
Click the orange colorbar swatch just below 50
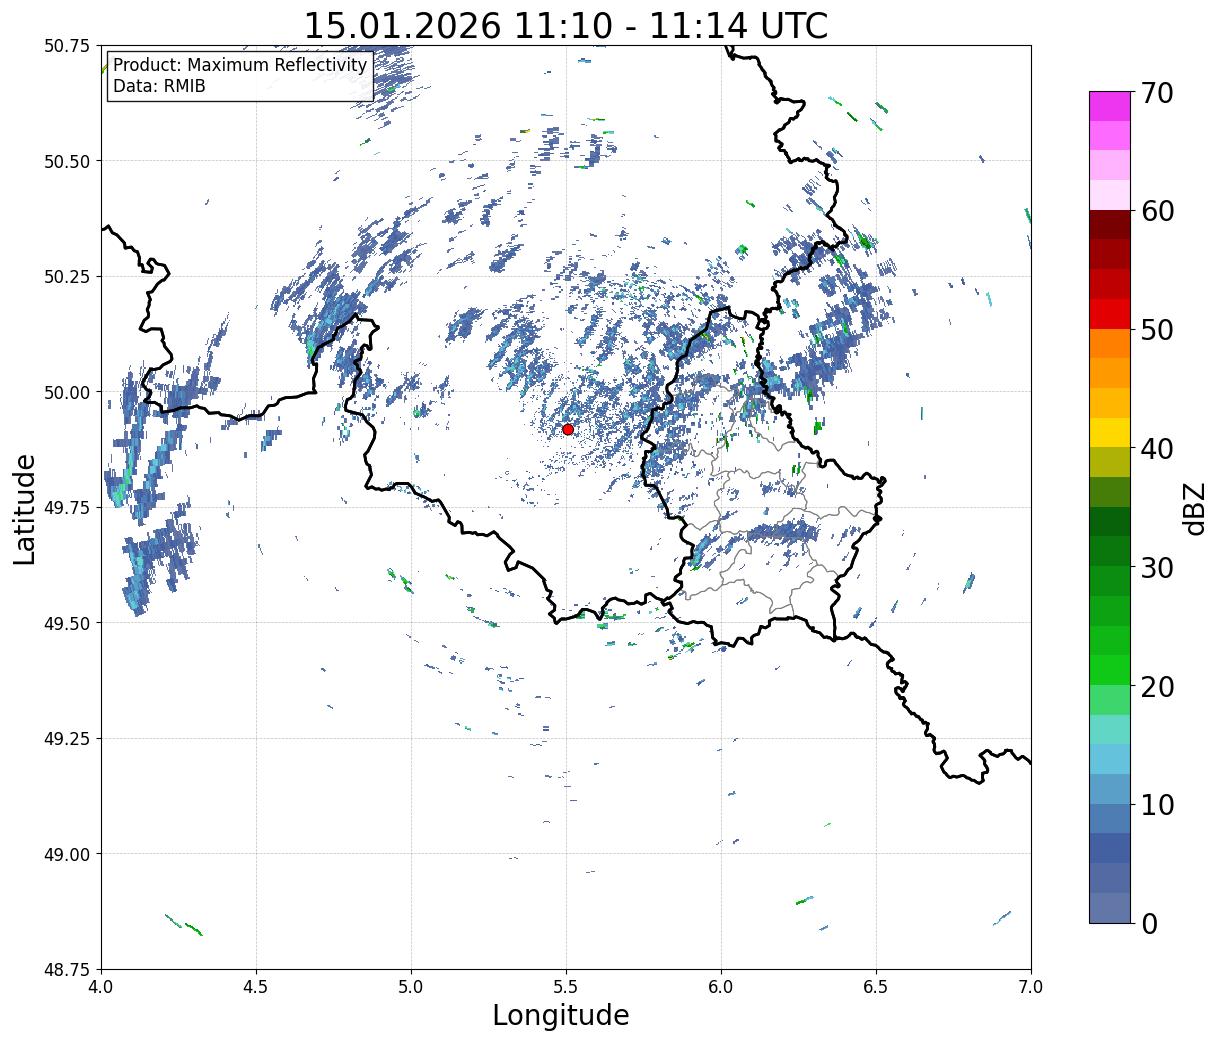(x=1110, y=344)
